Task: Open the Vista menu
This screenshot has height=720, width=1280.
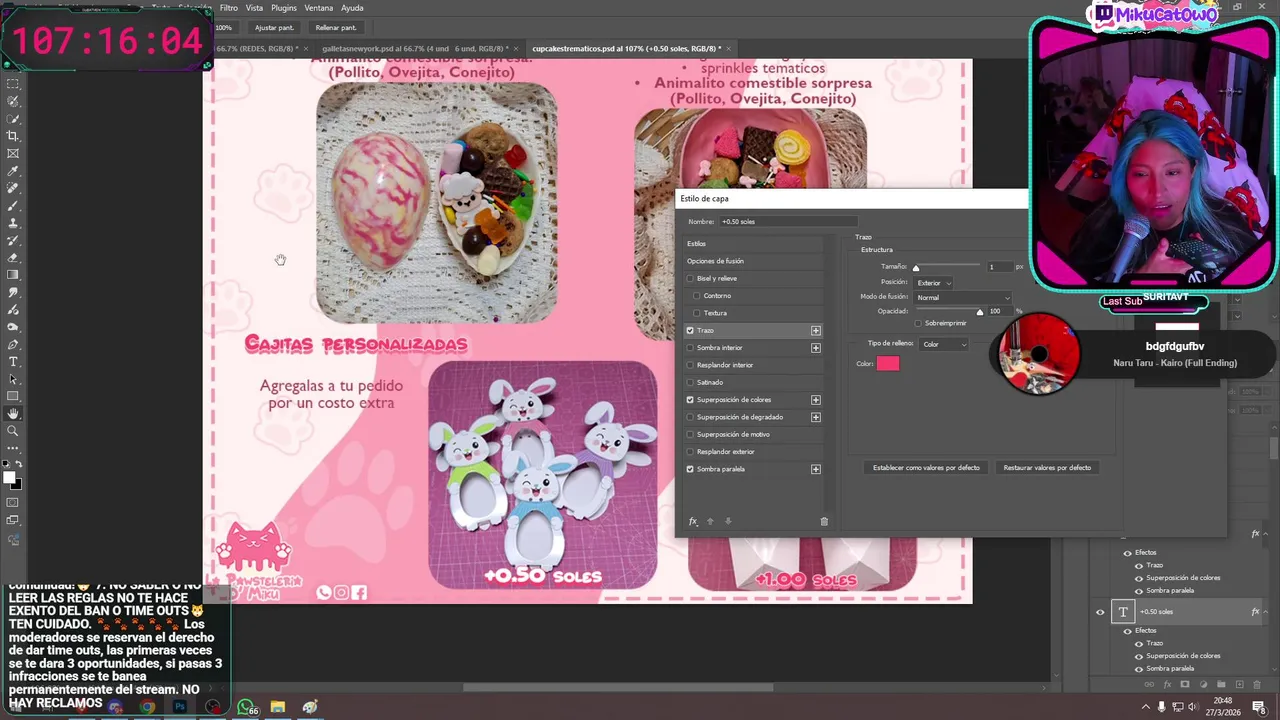Action: click(x=255, y=8)
